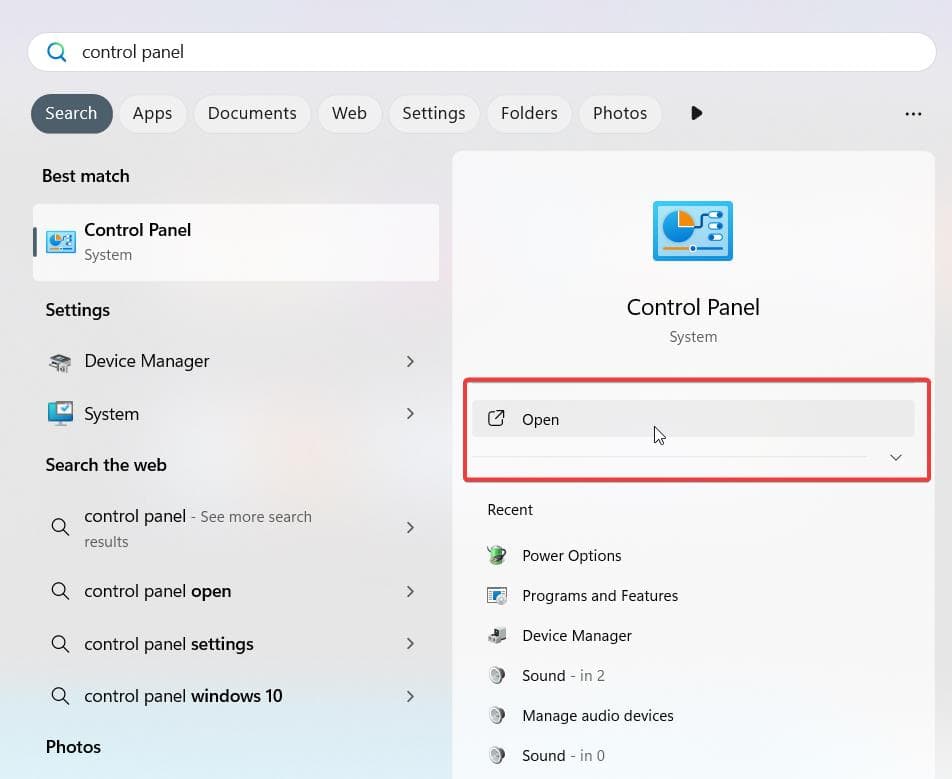Expand System result with its chevron
Image resolution: width=952 pixels, height=779 pixels.
[410, 414]
